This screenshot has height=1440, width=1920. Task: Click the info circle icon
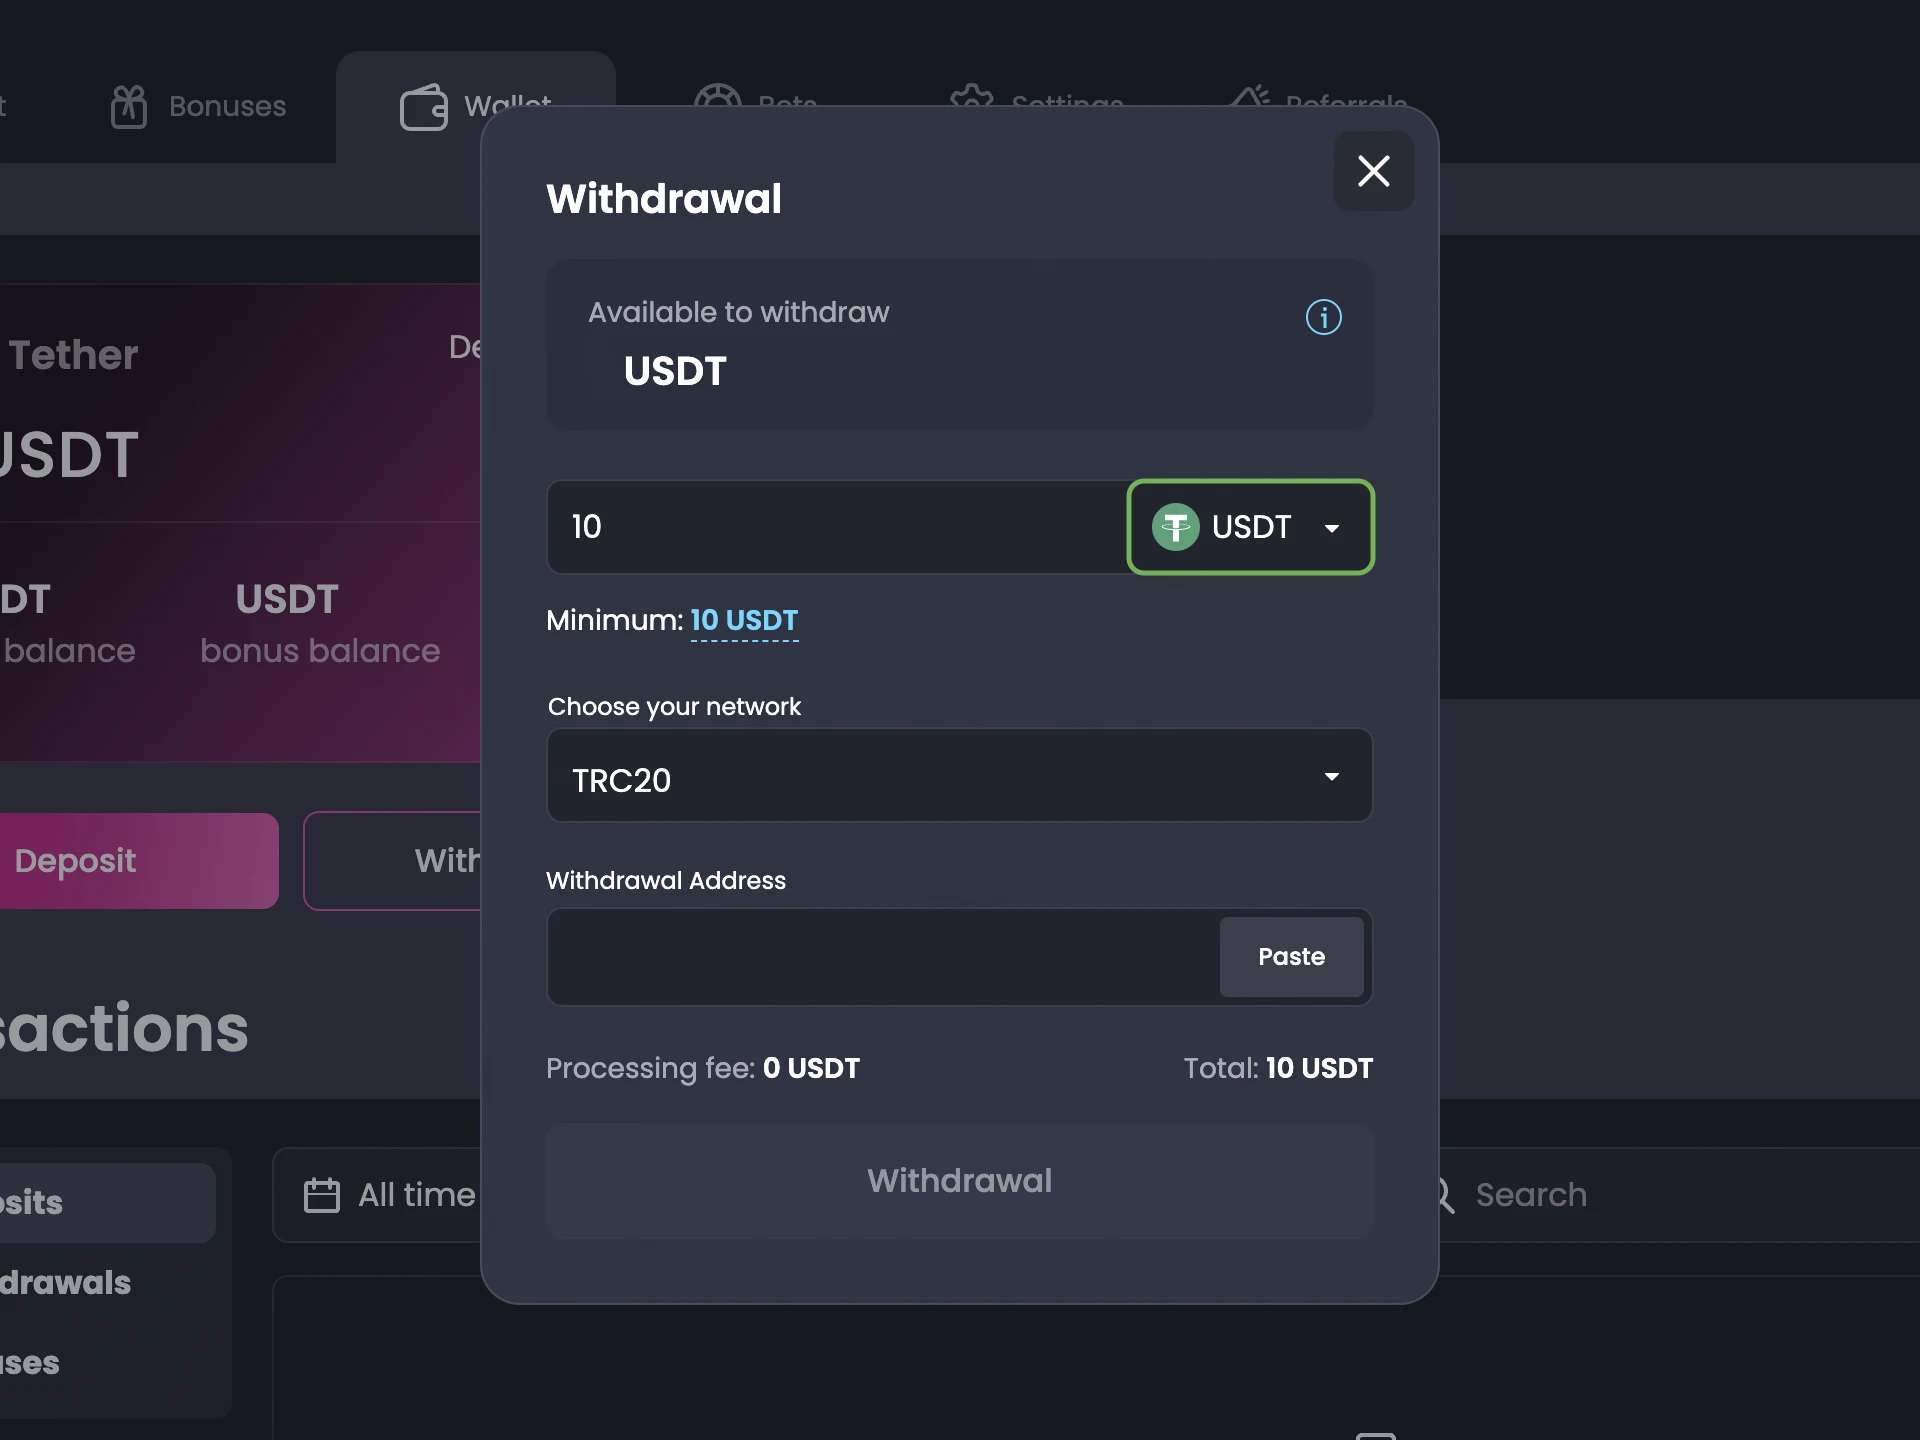click(x=1320, y=316)
